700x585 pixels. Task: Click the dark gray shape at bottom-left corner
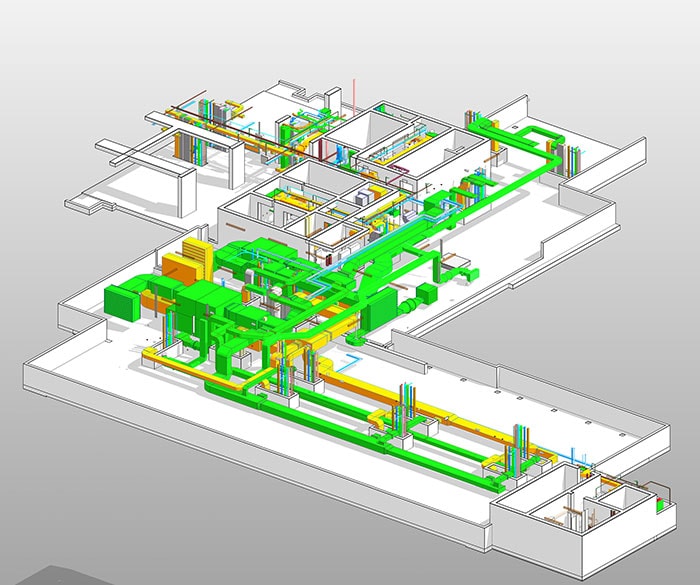point(40,575)
